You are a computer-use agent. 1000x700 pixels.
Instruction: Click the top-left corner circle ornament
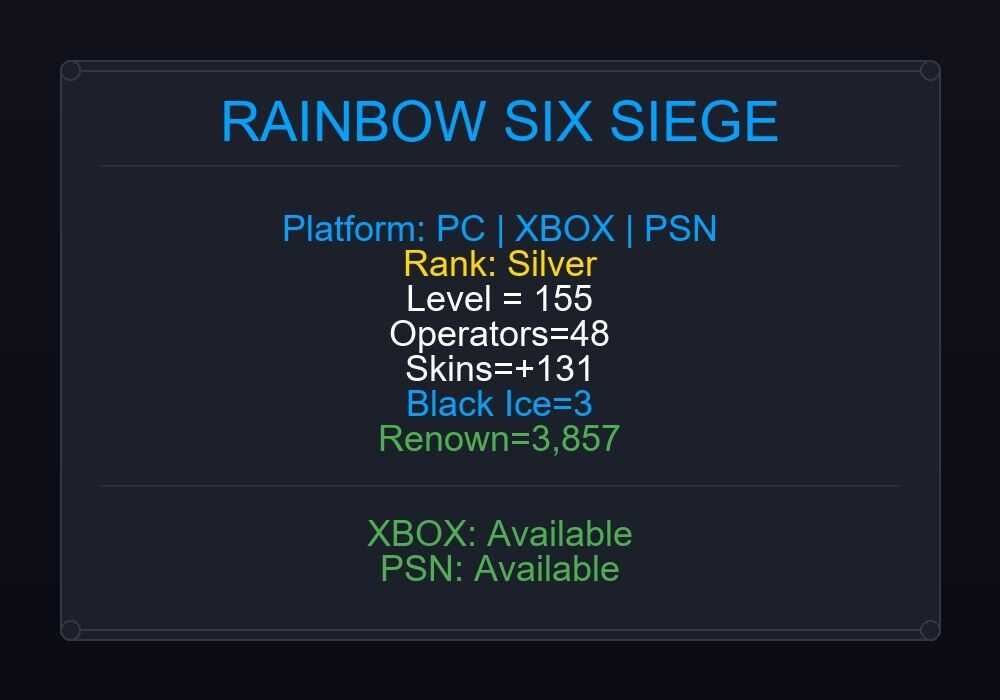point(71,71)
